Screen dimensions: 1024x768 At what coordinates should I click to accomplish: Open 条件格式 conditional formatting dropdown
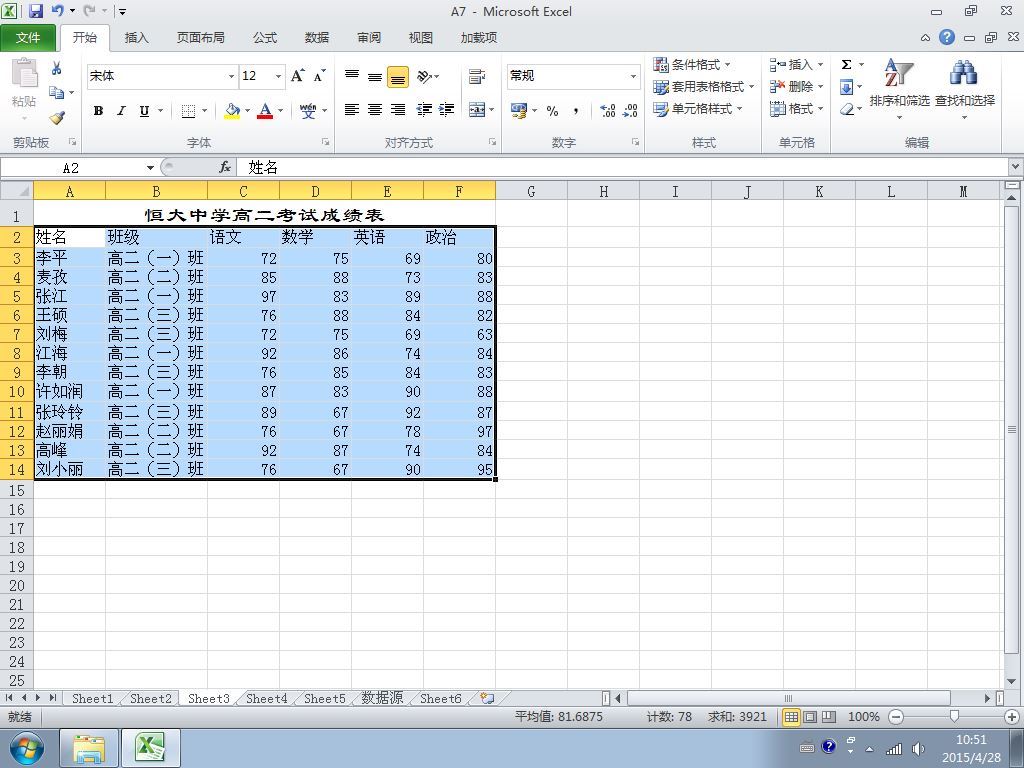(x=692, y=65)
